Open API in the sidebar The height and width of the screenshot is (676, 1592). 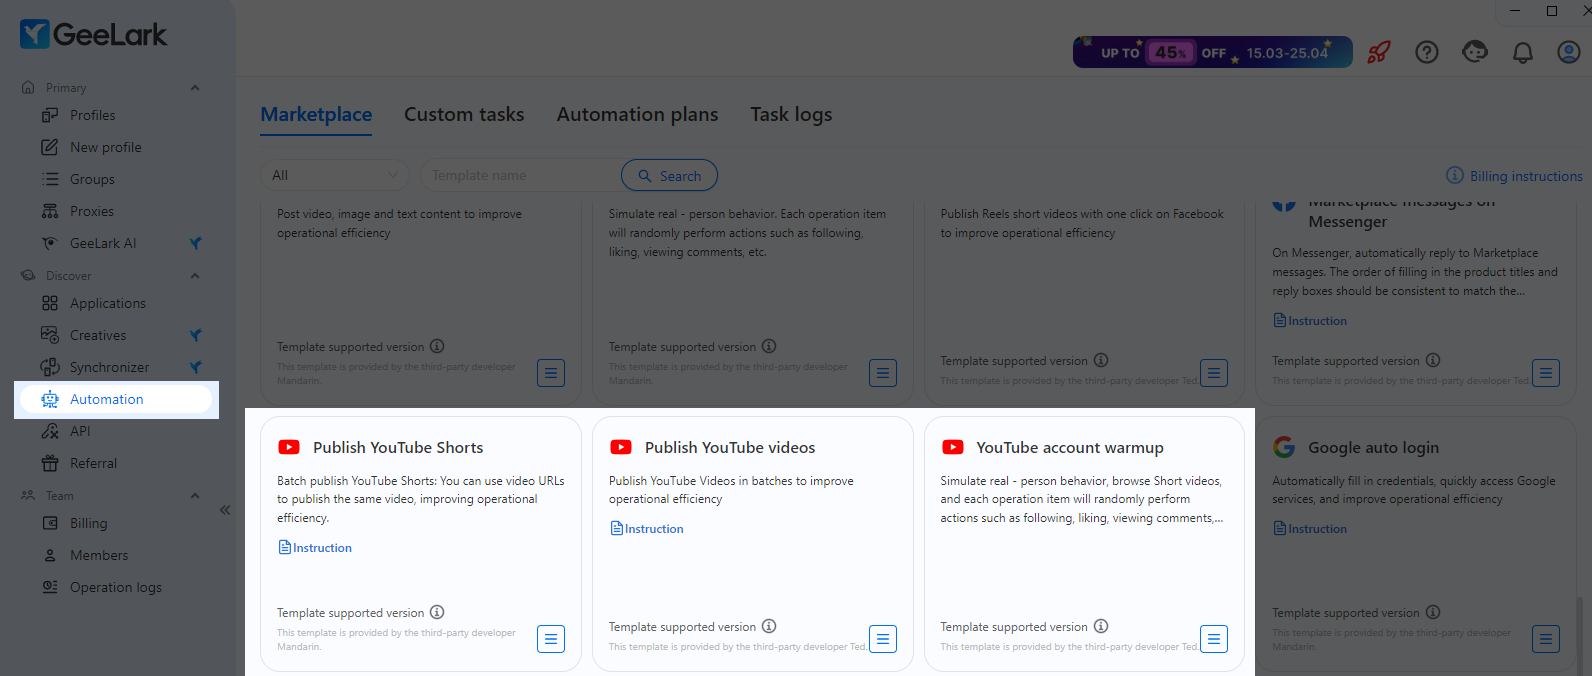(80, 431)
